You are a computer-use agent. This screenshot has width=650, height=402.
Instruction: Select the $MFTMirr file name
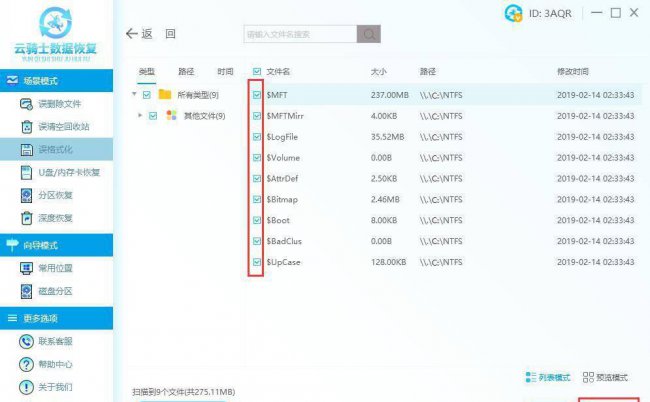pos(285,116)
